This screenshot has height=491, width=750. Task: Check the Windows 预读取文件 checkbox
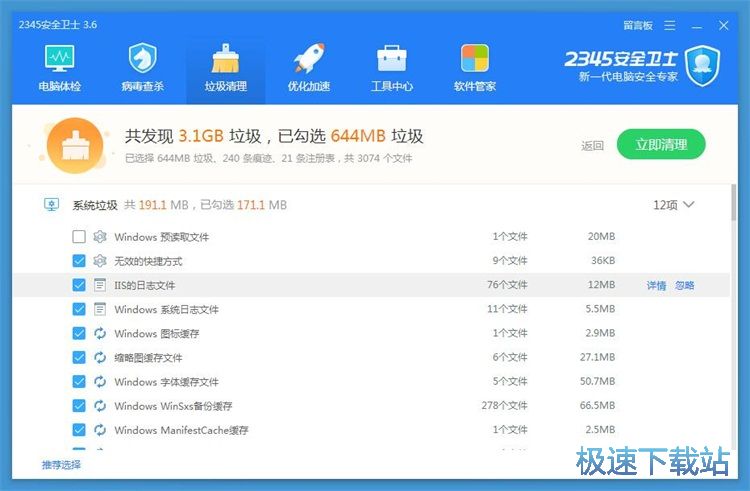[x=79, y=236]
